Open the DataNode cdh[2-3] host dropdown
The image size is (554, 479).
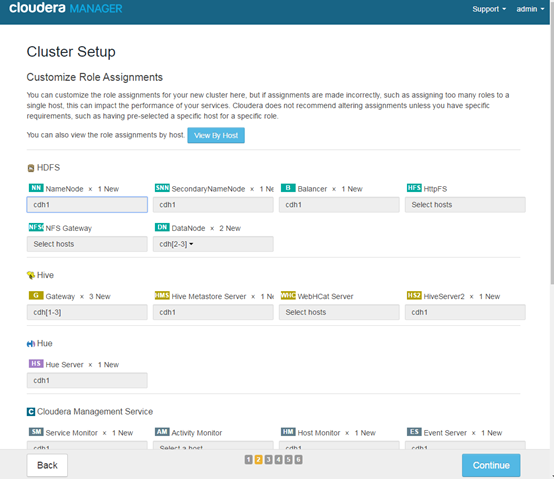coord(213,244)
